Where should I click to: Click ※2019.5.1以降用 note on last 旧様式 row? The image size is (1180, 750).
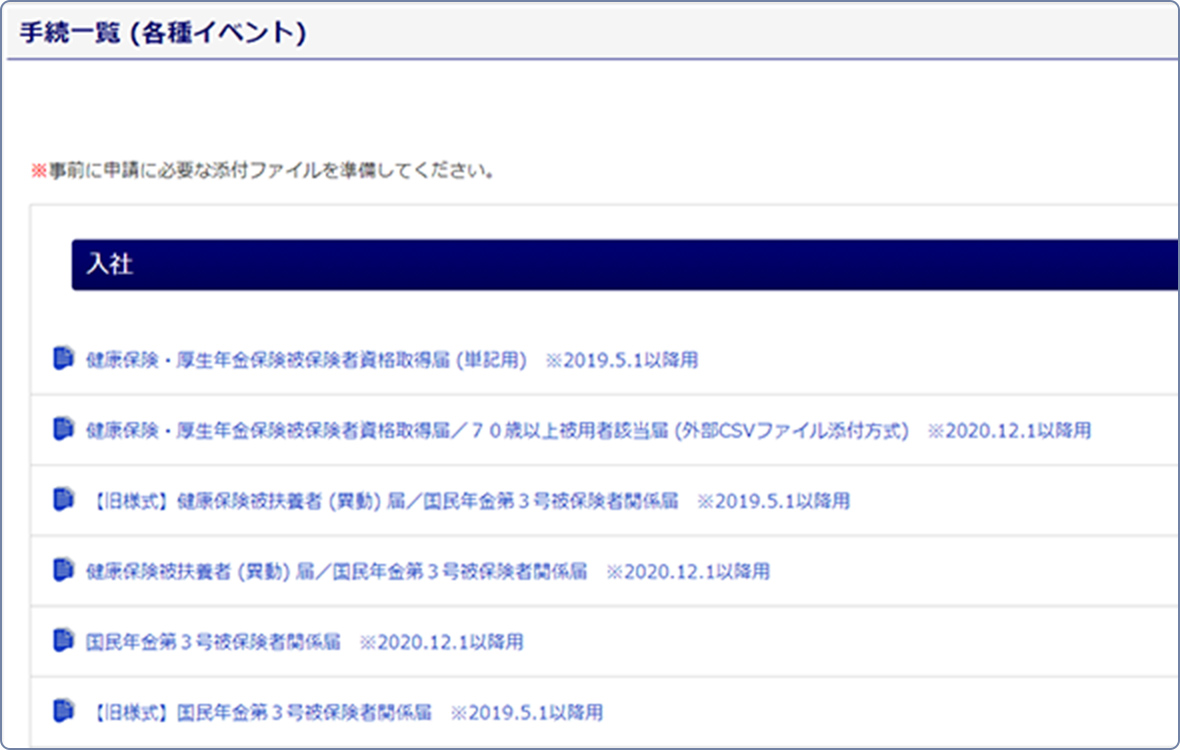coord(526,713)
